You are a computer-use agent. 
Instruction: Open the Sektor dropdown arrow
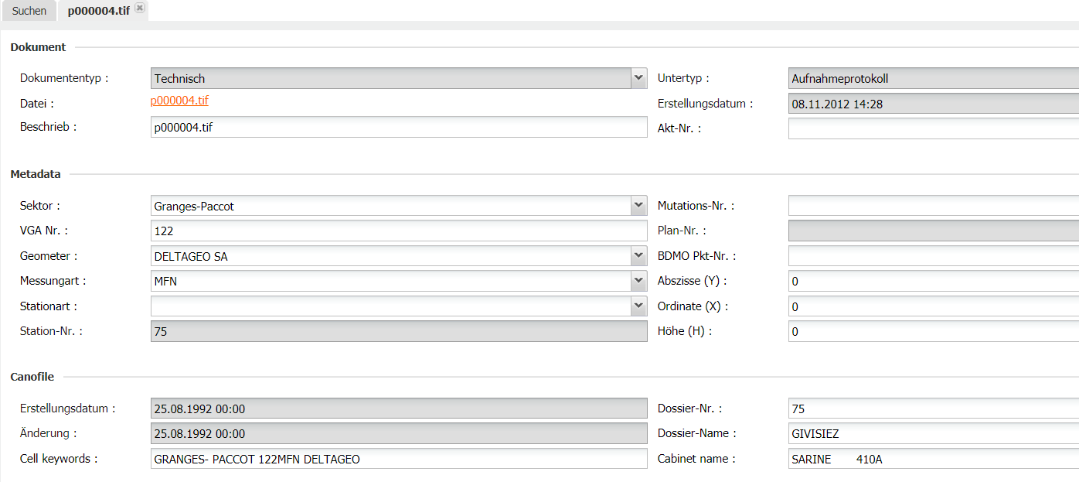(639, 206)
